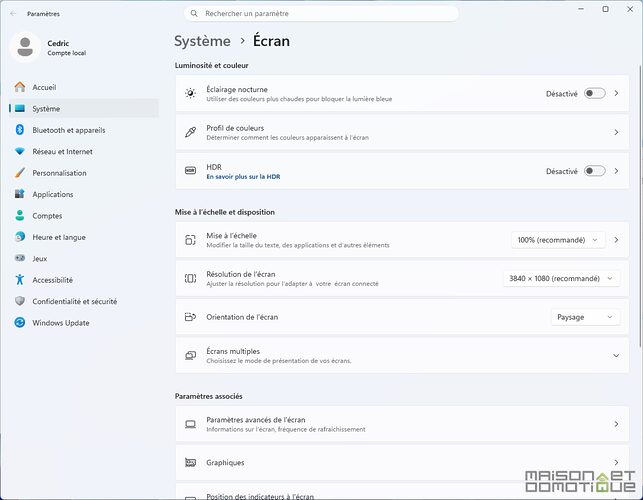Click En savoir plus sur la HDR link
Screen dimensions: 643x500
(x=243, y=177)
